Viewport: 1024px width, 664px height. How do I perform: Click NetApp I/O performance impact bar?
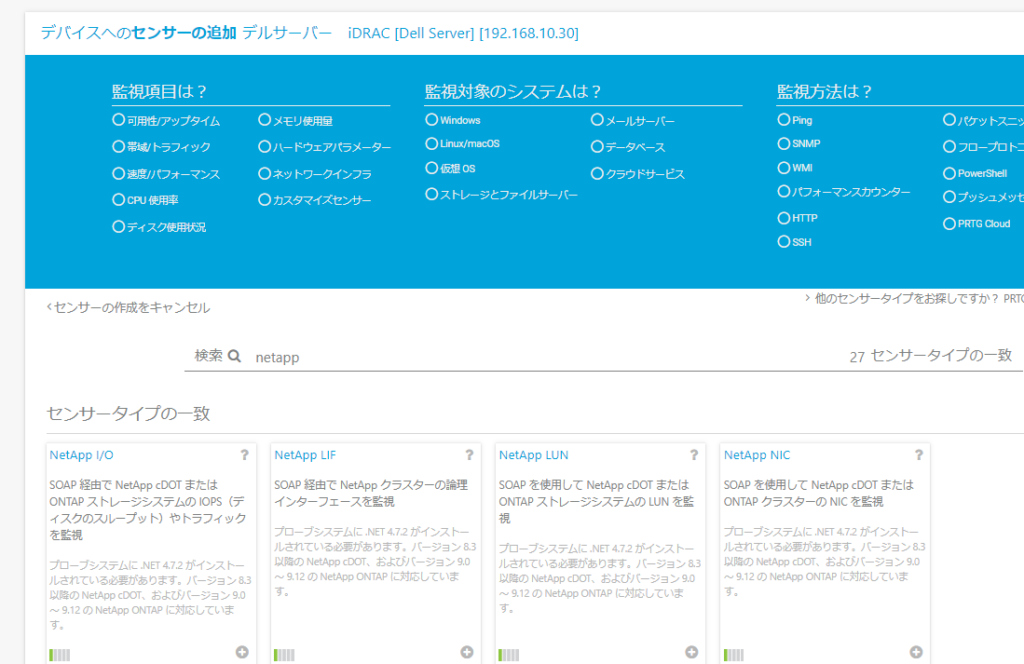(59, 655)
